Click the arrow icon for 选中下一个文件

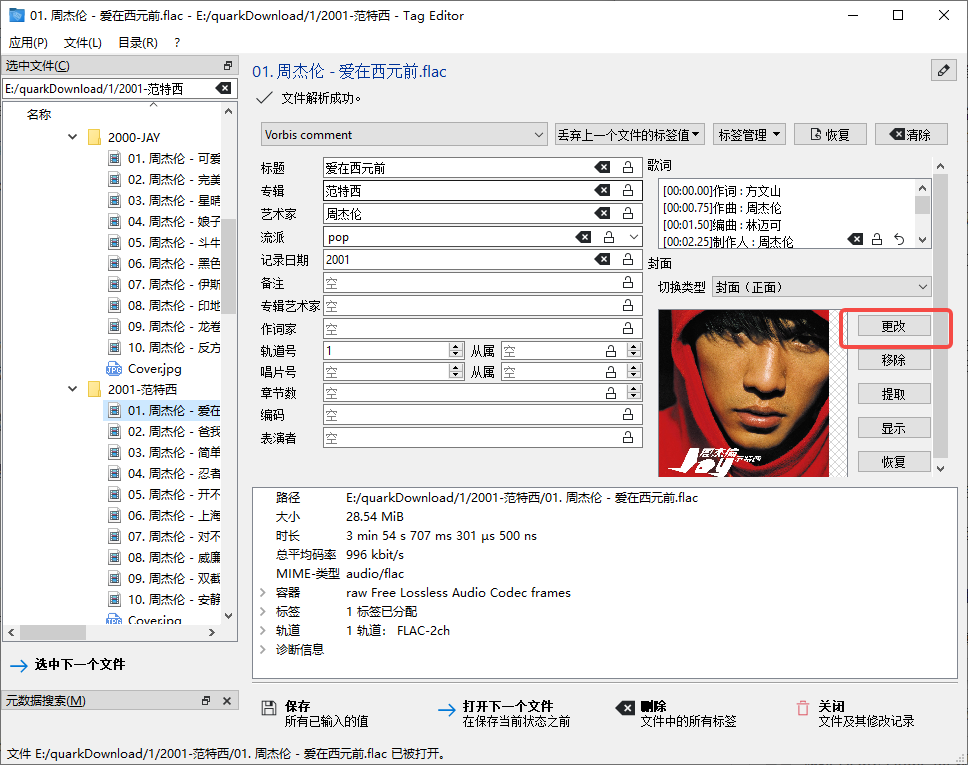[x=19, y=665]
